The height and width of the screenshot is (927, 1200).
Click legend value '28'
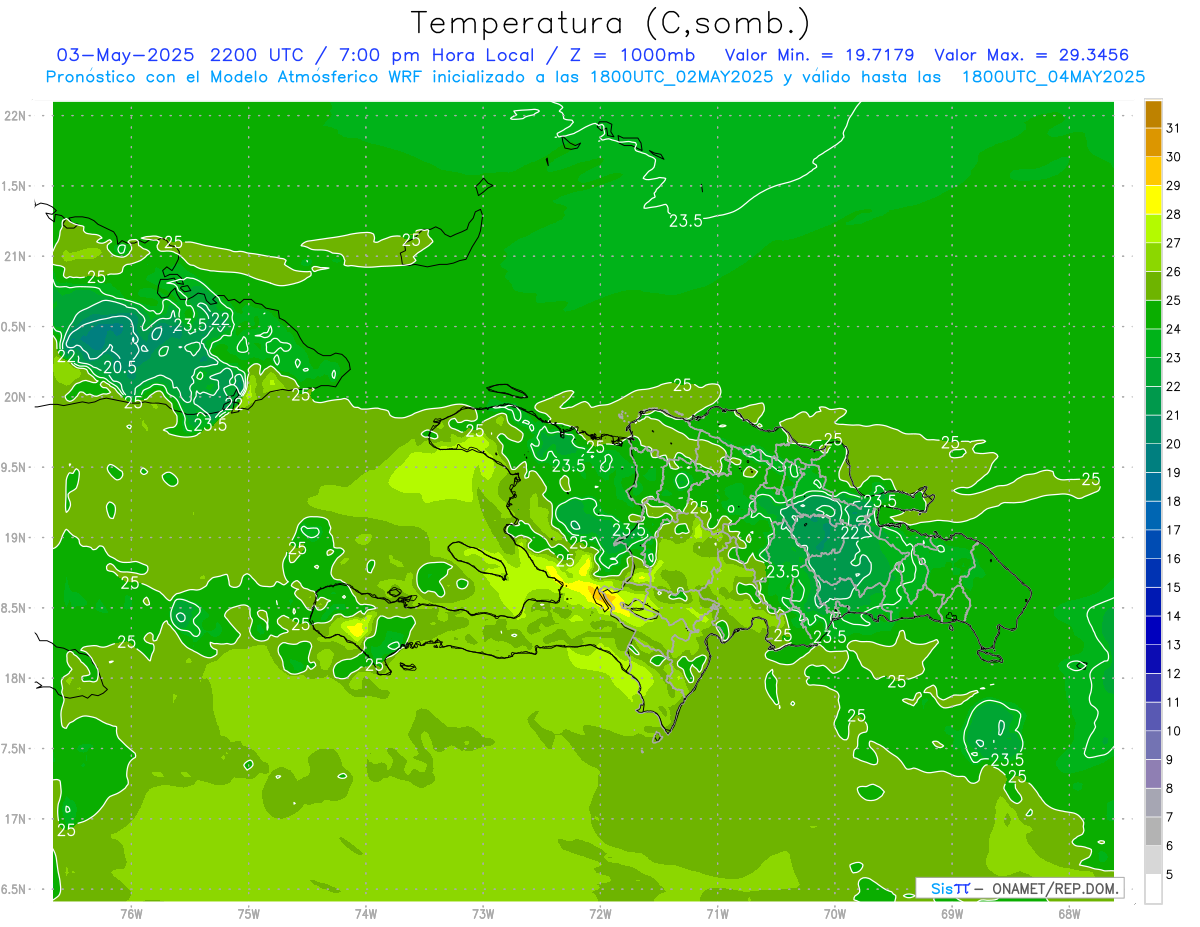coord(1174,214)
